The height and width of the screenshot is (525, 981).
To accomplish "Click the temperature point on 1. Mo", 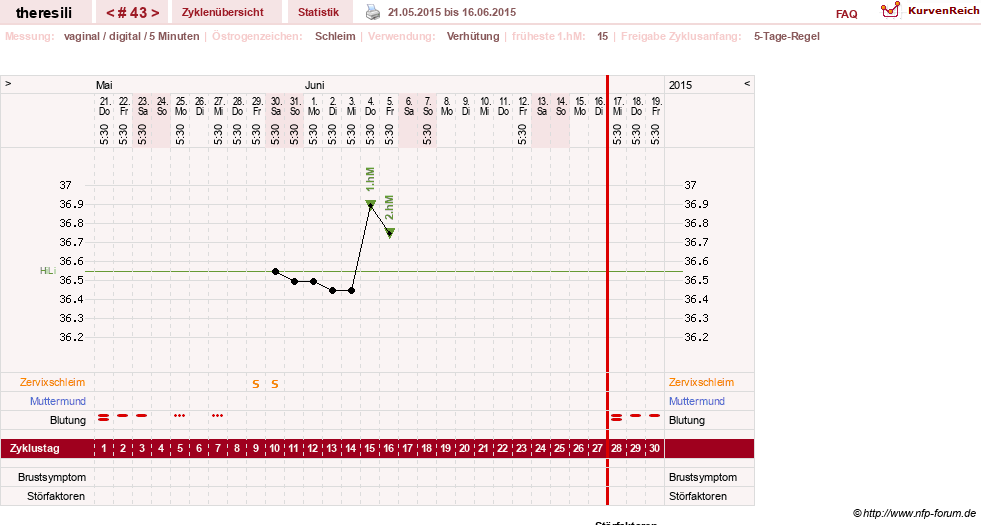I will click(x=313, y=282).
